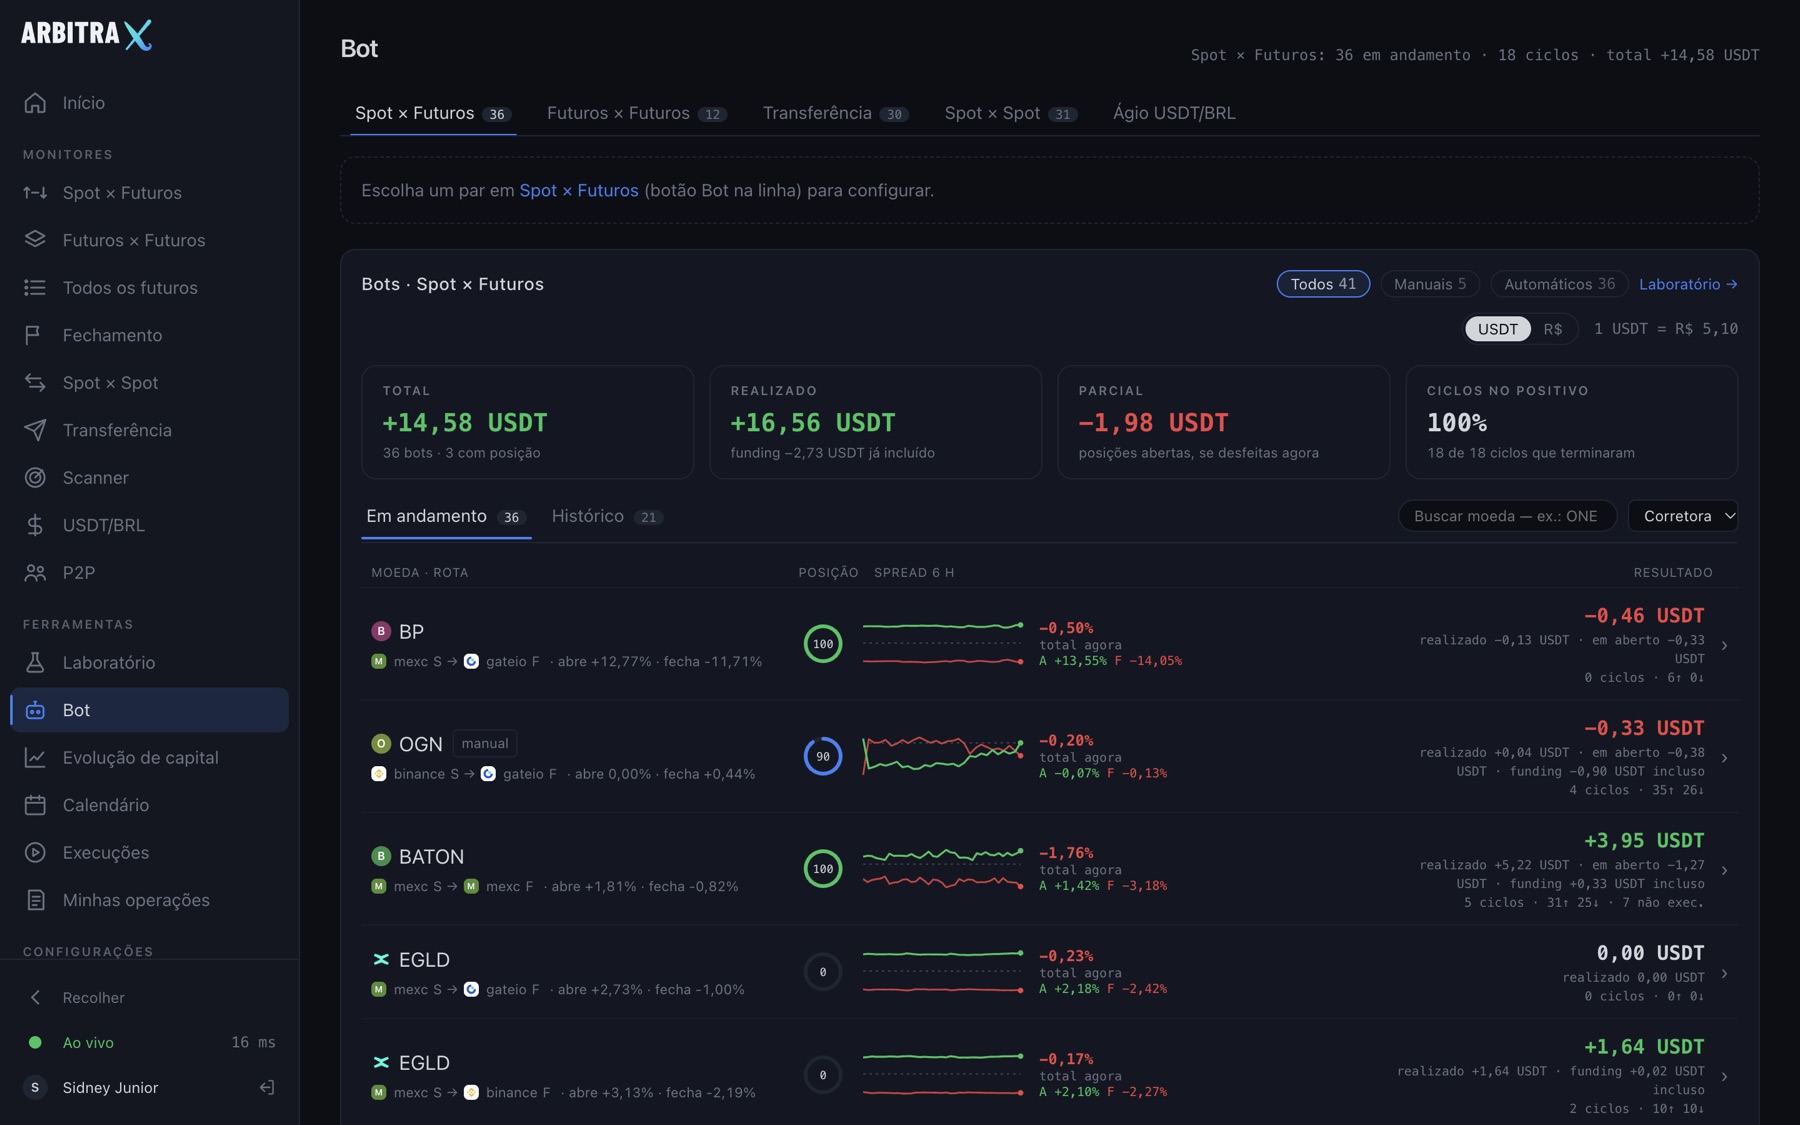Open the Bot item in sidebar
Screen dimensions: 1800x1125
pos(149,710)
